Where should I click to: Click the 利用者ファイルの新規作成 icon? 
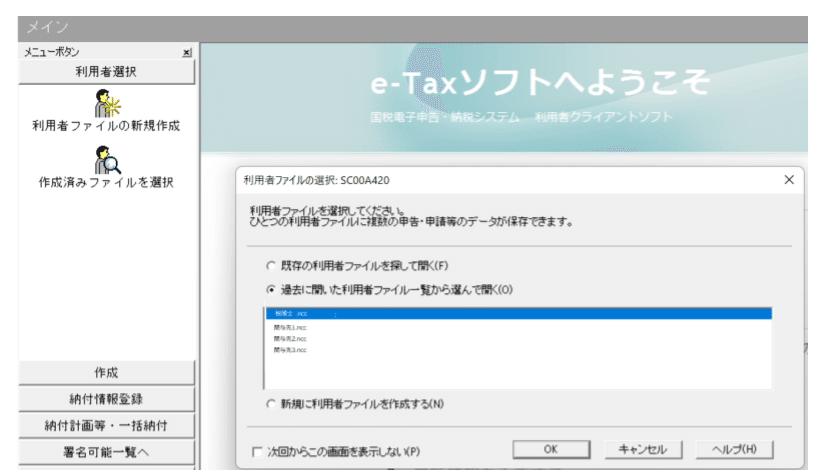pos(107,103)
